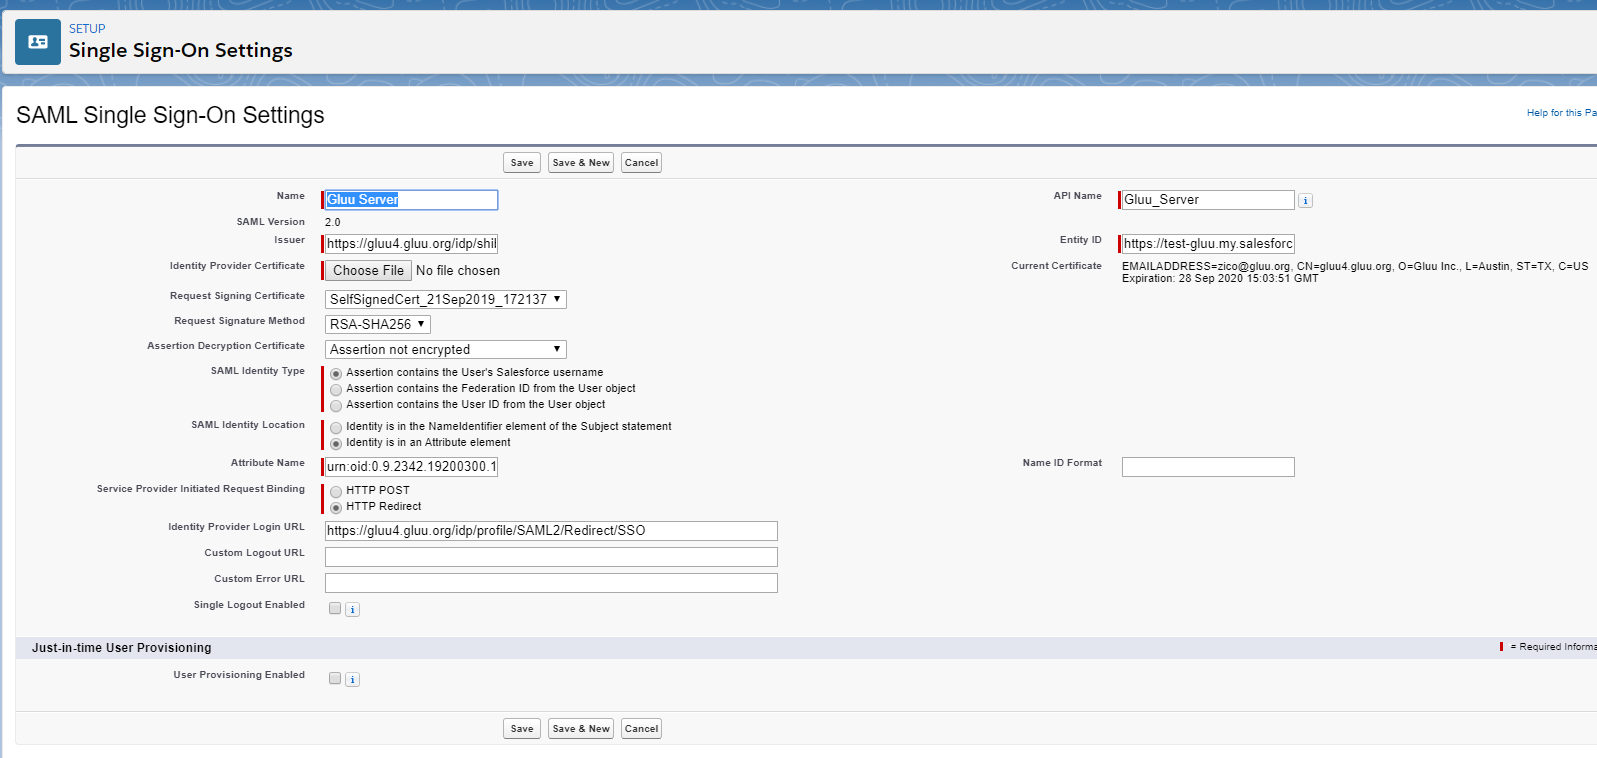Select Federation ID from User object option
This screenshot has width=1597, height=758.
pos(336,389)
